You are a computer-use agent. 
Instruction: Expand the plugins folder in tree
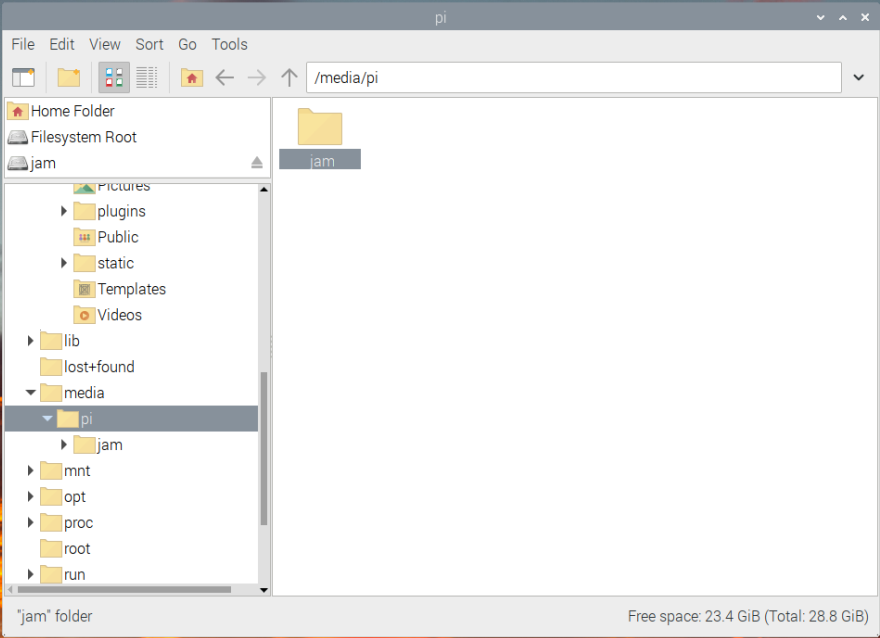tap(64, 211)
